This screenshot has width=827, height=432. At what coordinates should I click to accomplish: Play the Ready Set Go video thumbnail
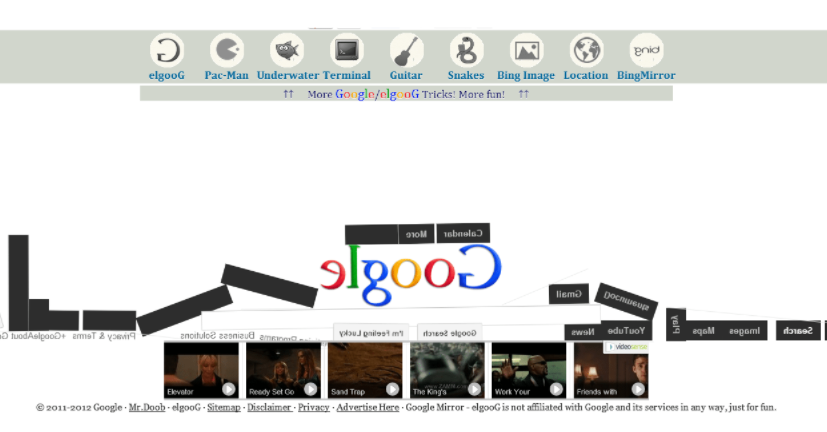coord(283,370)
